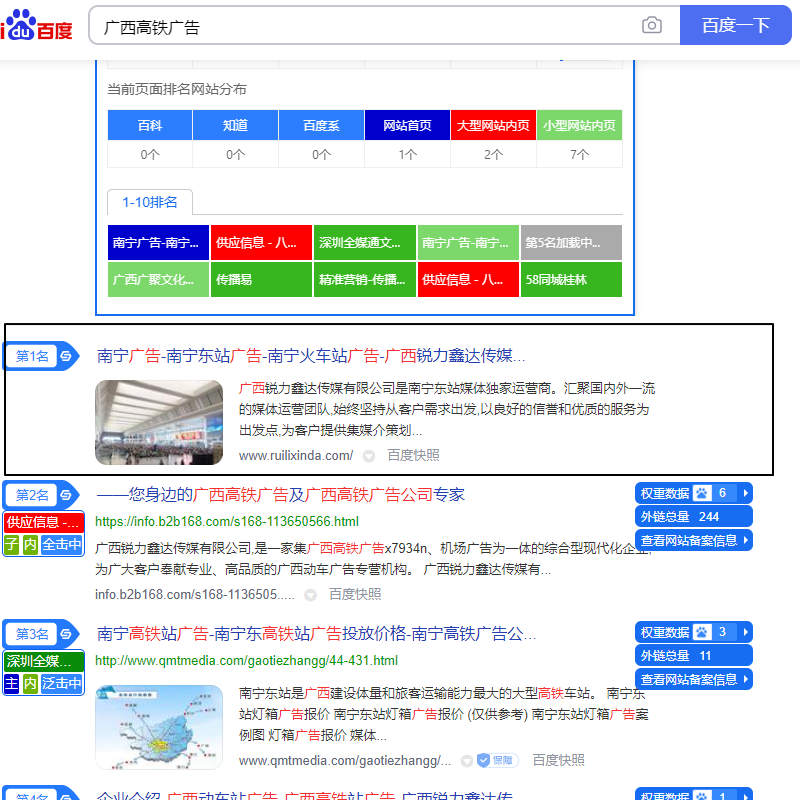Screen dimensions: 800x800
Task: Expand the dropdown icon after www.ruilixinda.com/
Action: point(369,456)
